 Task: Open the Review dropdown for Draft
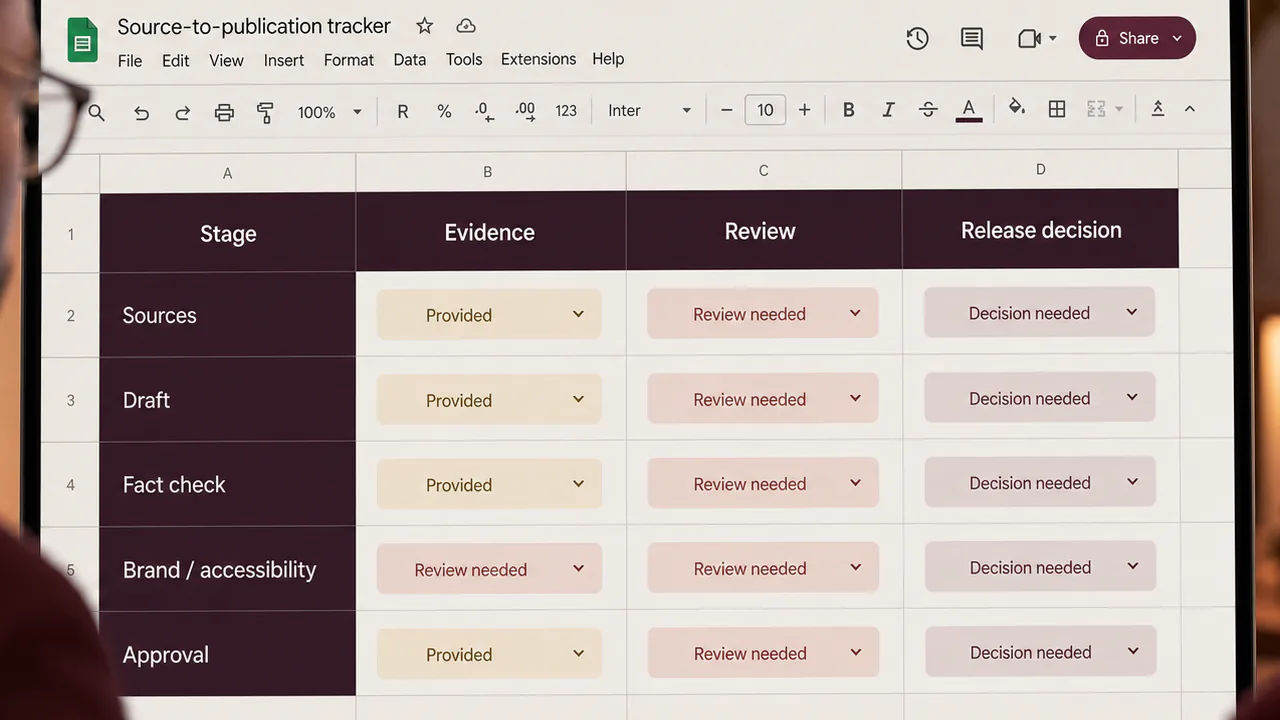[x=763, y=399]
